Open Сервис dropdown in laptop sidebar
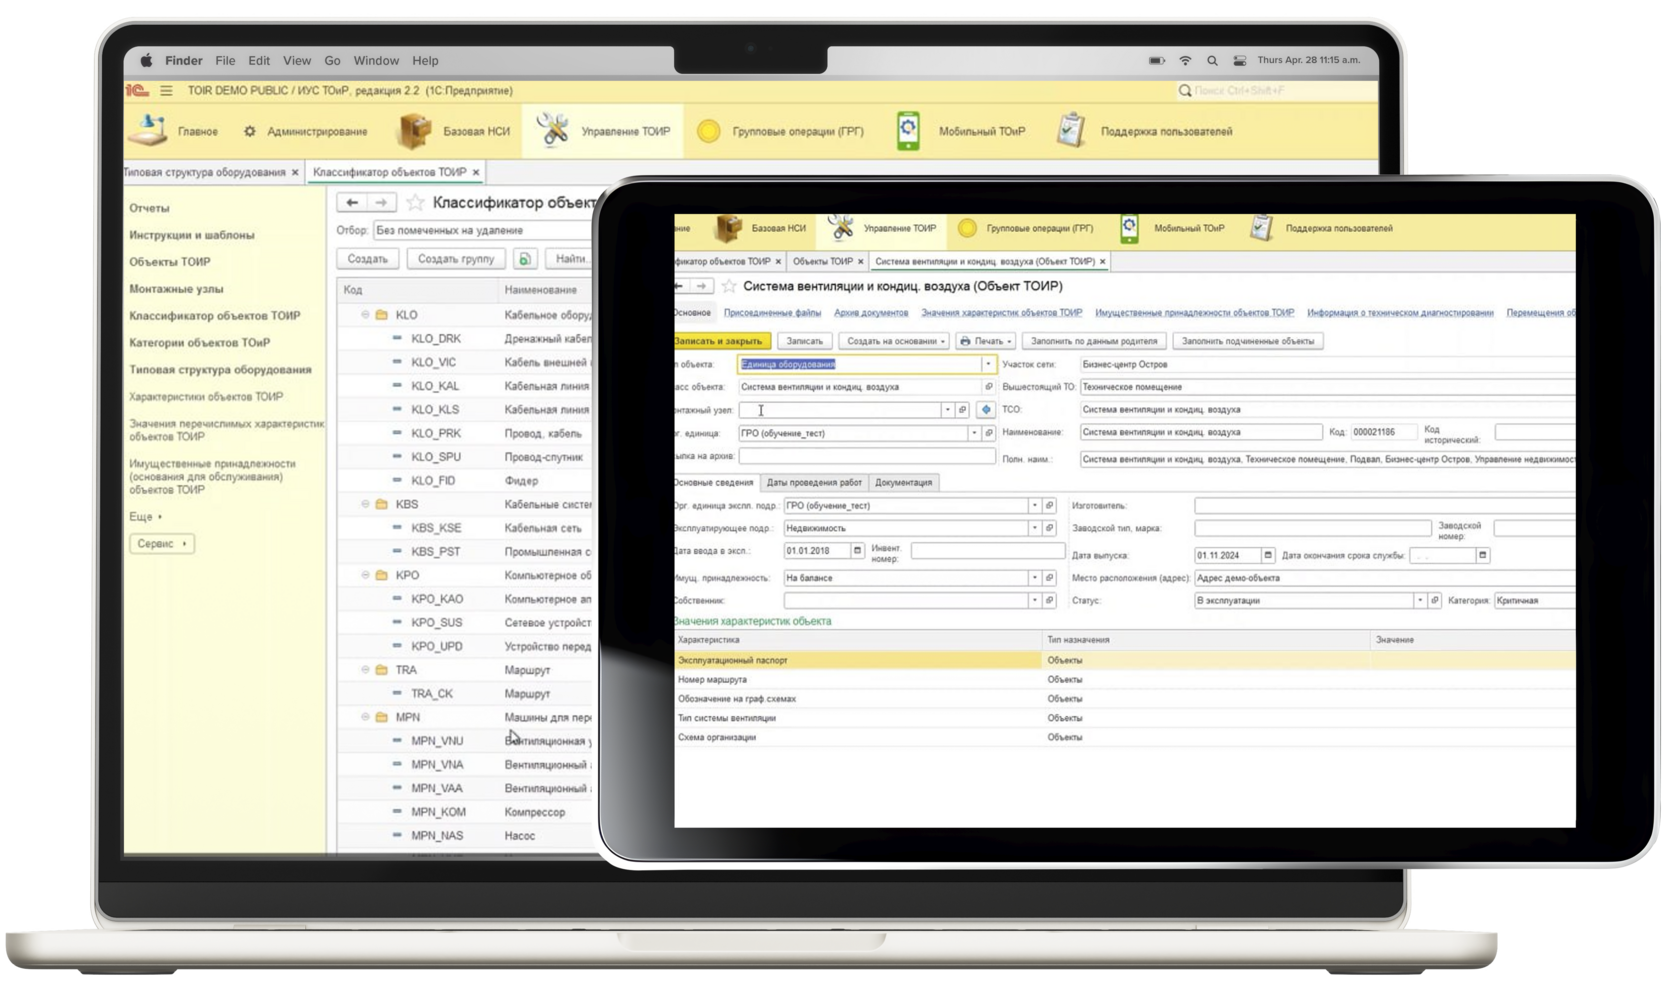Viewport: 1680px width, 1007px height. click(162, 544)
